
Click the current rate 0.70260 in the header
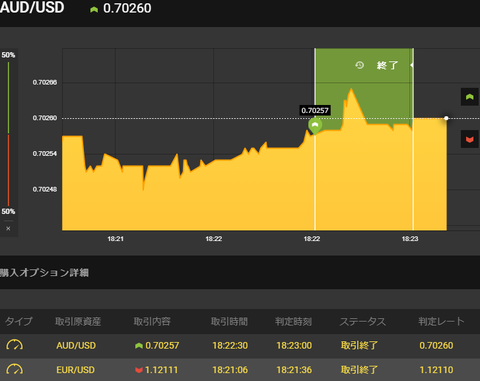click(x=127, y=8)
